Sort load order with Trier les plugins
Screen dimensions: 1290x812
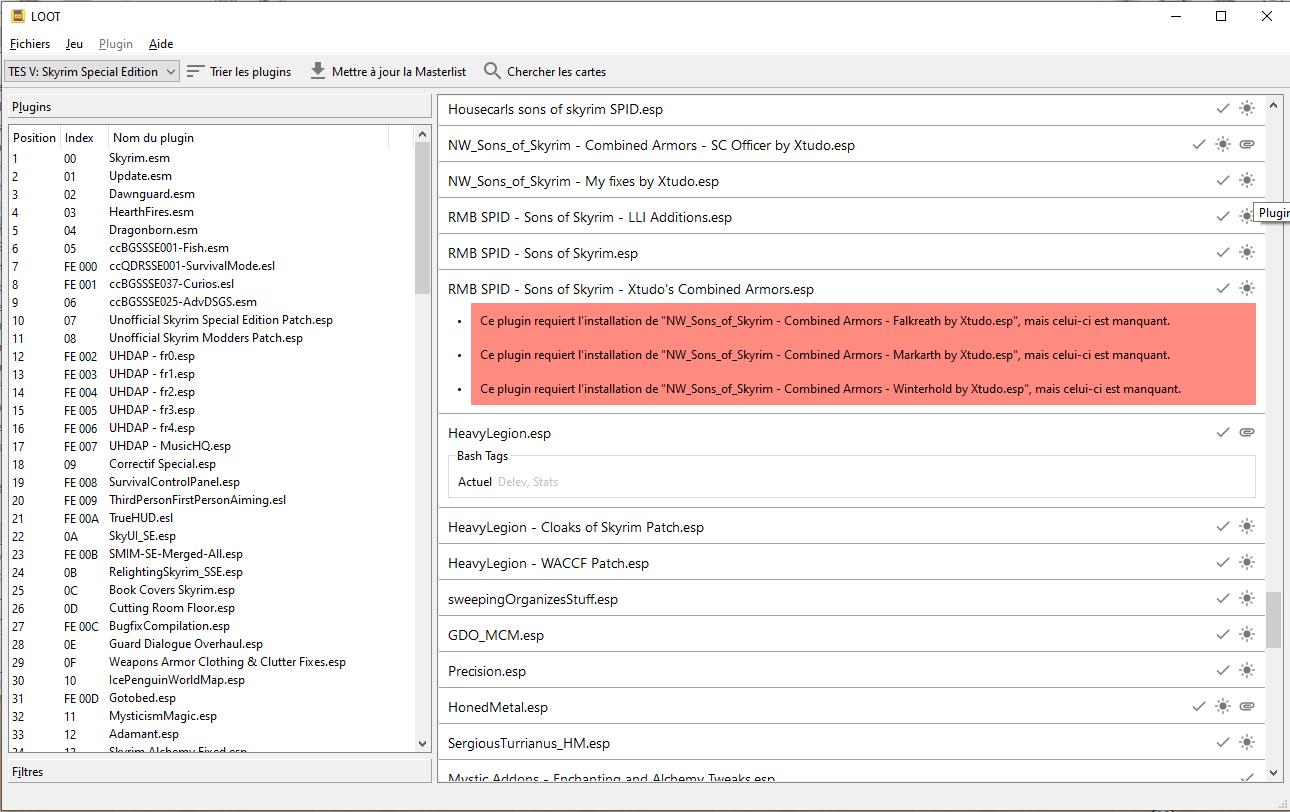(x=239, y=71)
